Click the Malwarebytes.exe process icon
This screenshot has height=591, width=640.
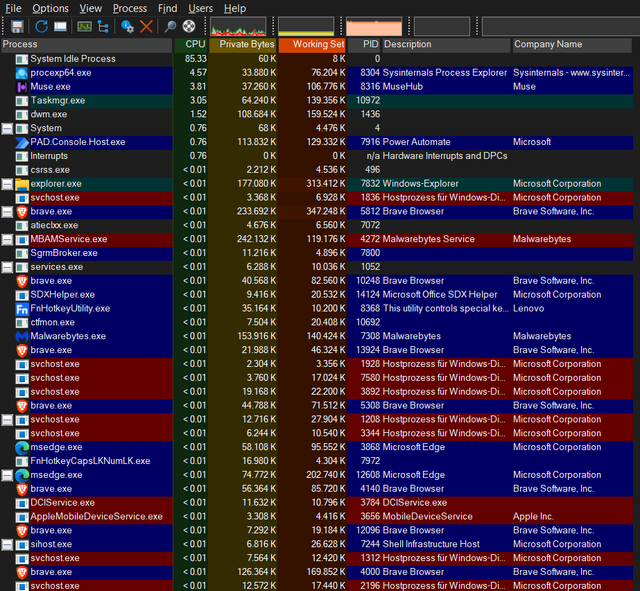pyautogui.click(x=22, y=337)
